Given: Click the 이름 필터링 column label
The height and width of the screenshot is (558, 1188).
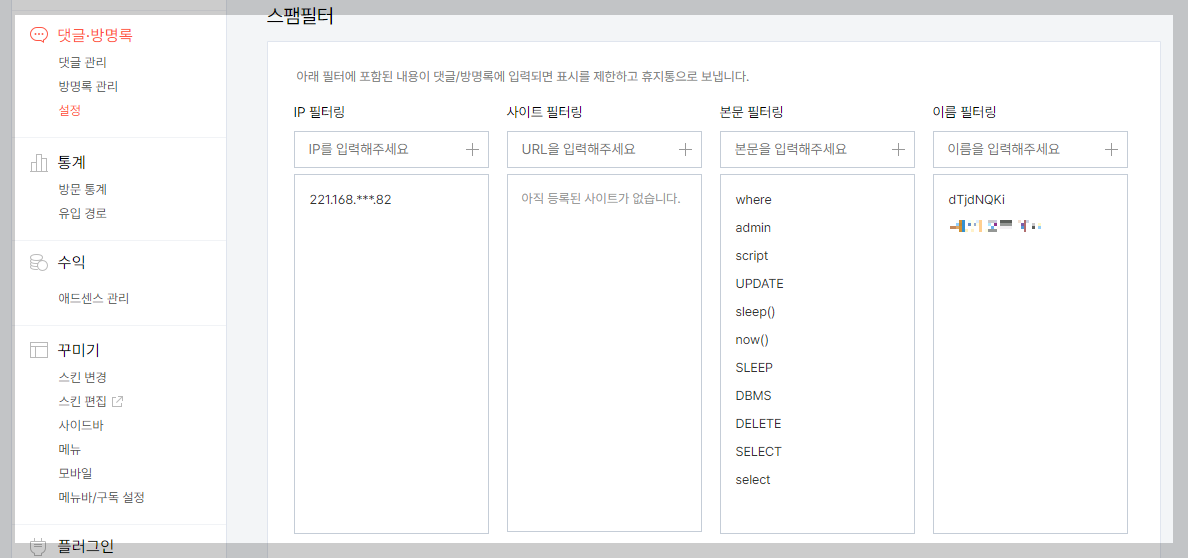Looking at the screenshot, I should coord(964,112).
